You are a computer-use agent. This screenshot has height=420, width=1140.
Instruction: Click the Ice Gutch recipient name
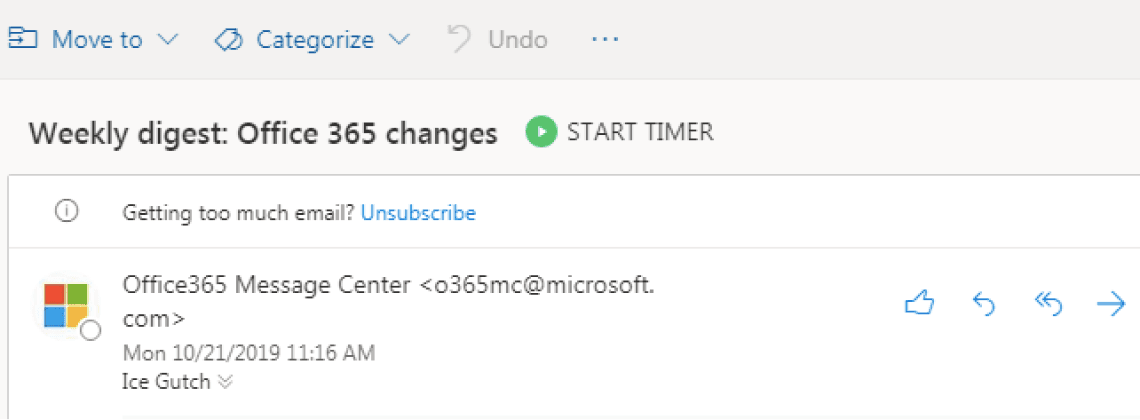click(166, 381)
